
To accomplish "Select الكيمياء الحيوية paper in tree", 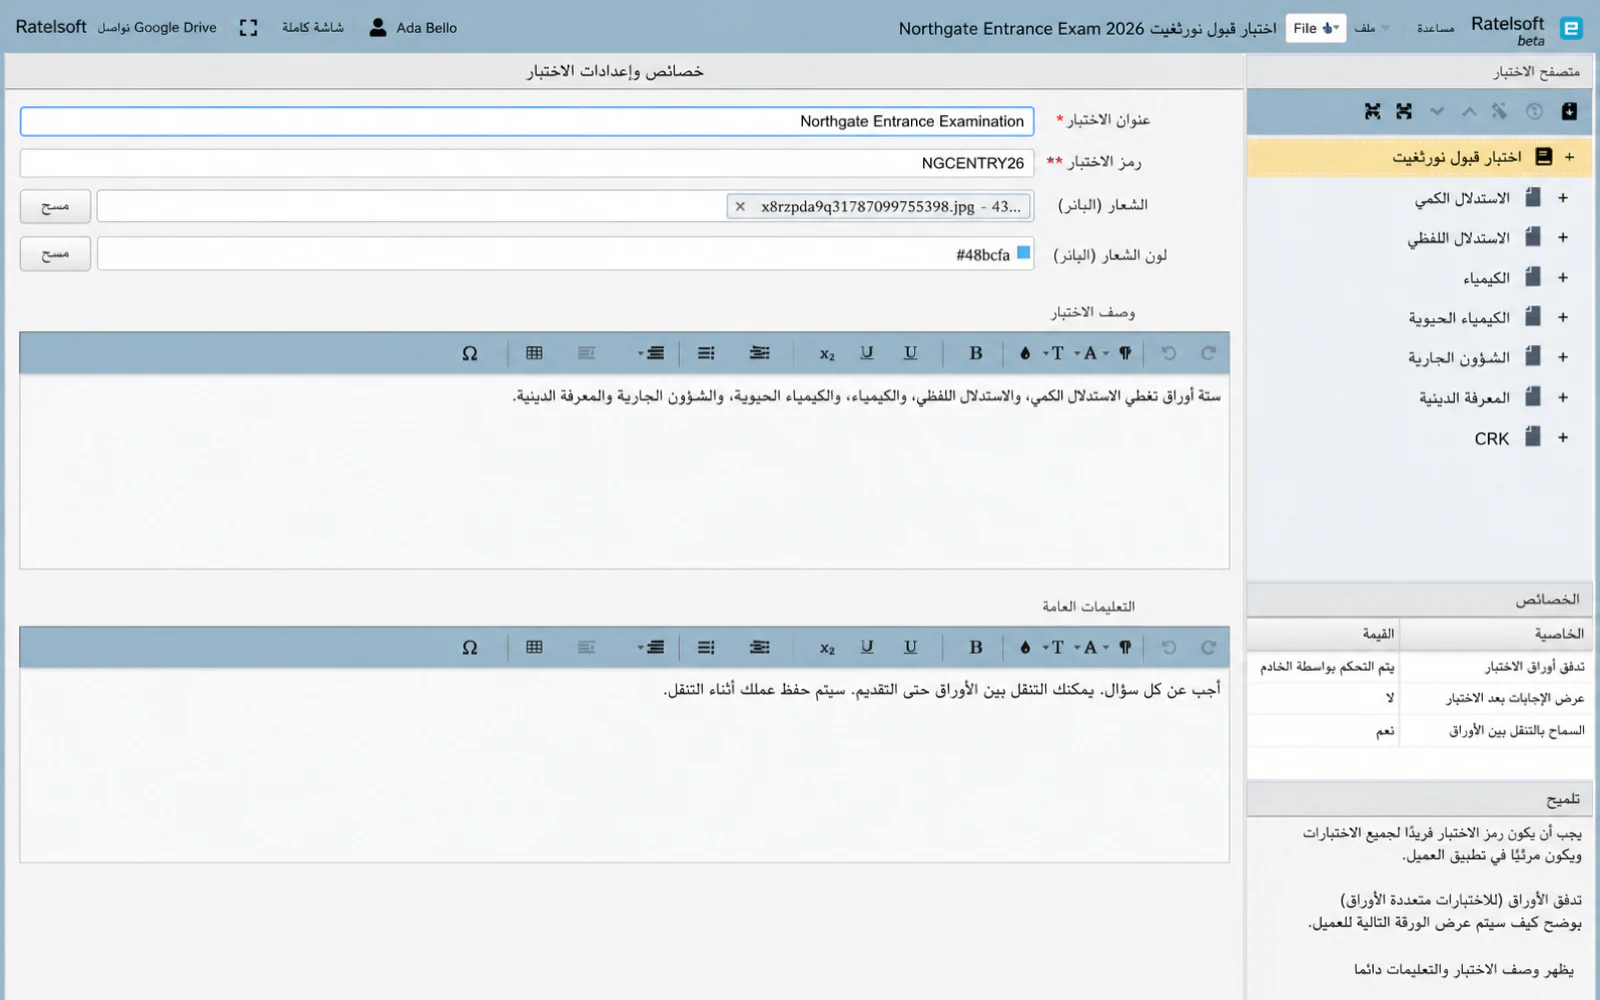I will coord(1459,318).
